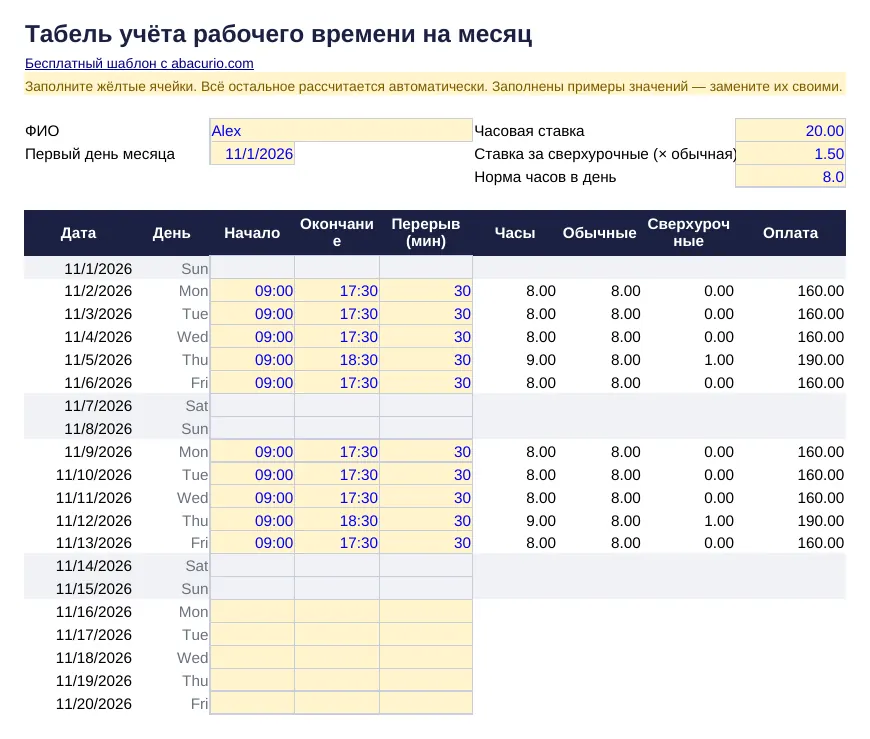The height and width of the screenshot is (739, 870).
Task: Click the empty start cell for 11/19/2026
Action: pyautogui.click(x=252, y=681)
